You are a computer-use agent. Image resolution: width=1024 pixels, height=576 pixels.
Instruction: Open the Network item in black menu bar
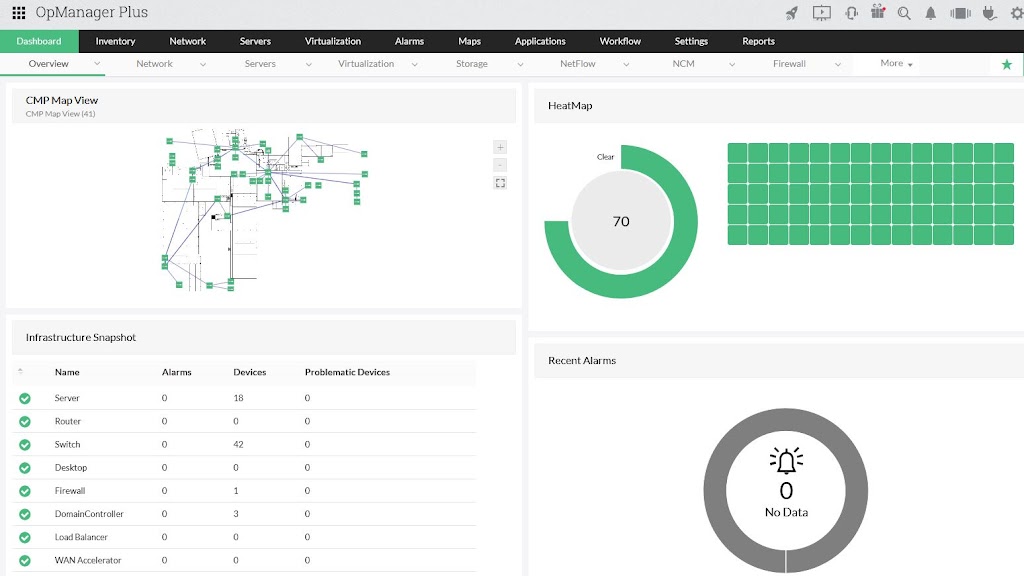pos(187,41)
